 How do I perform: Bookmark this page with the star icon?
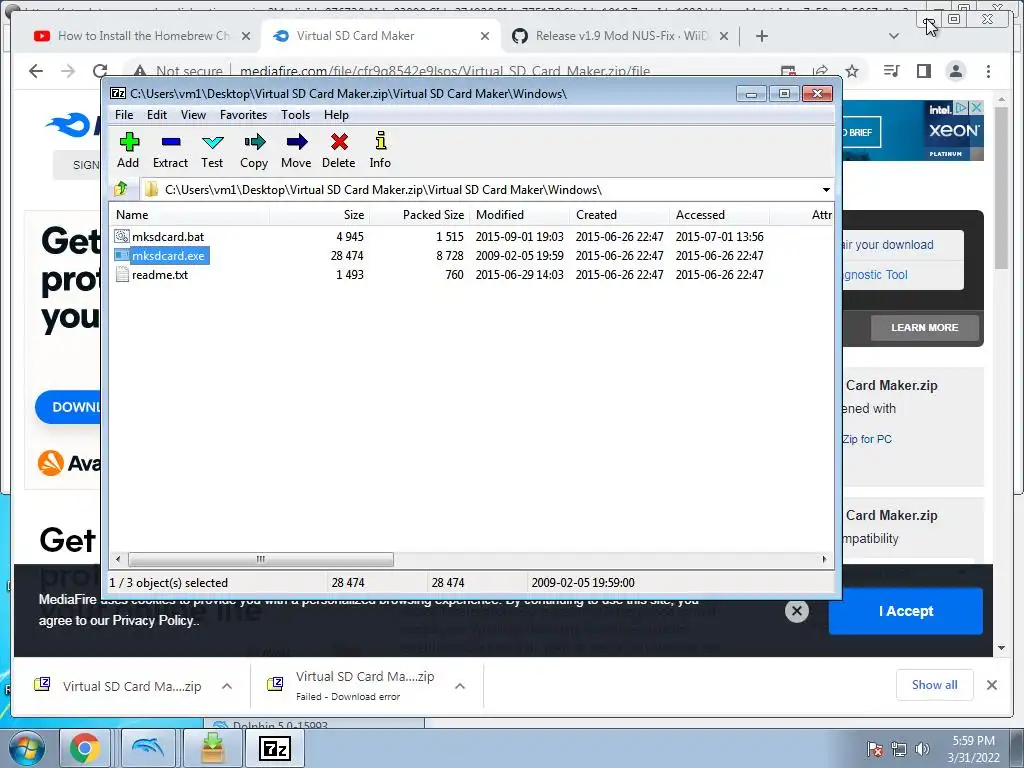(x=852, y=71)
